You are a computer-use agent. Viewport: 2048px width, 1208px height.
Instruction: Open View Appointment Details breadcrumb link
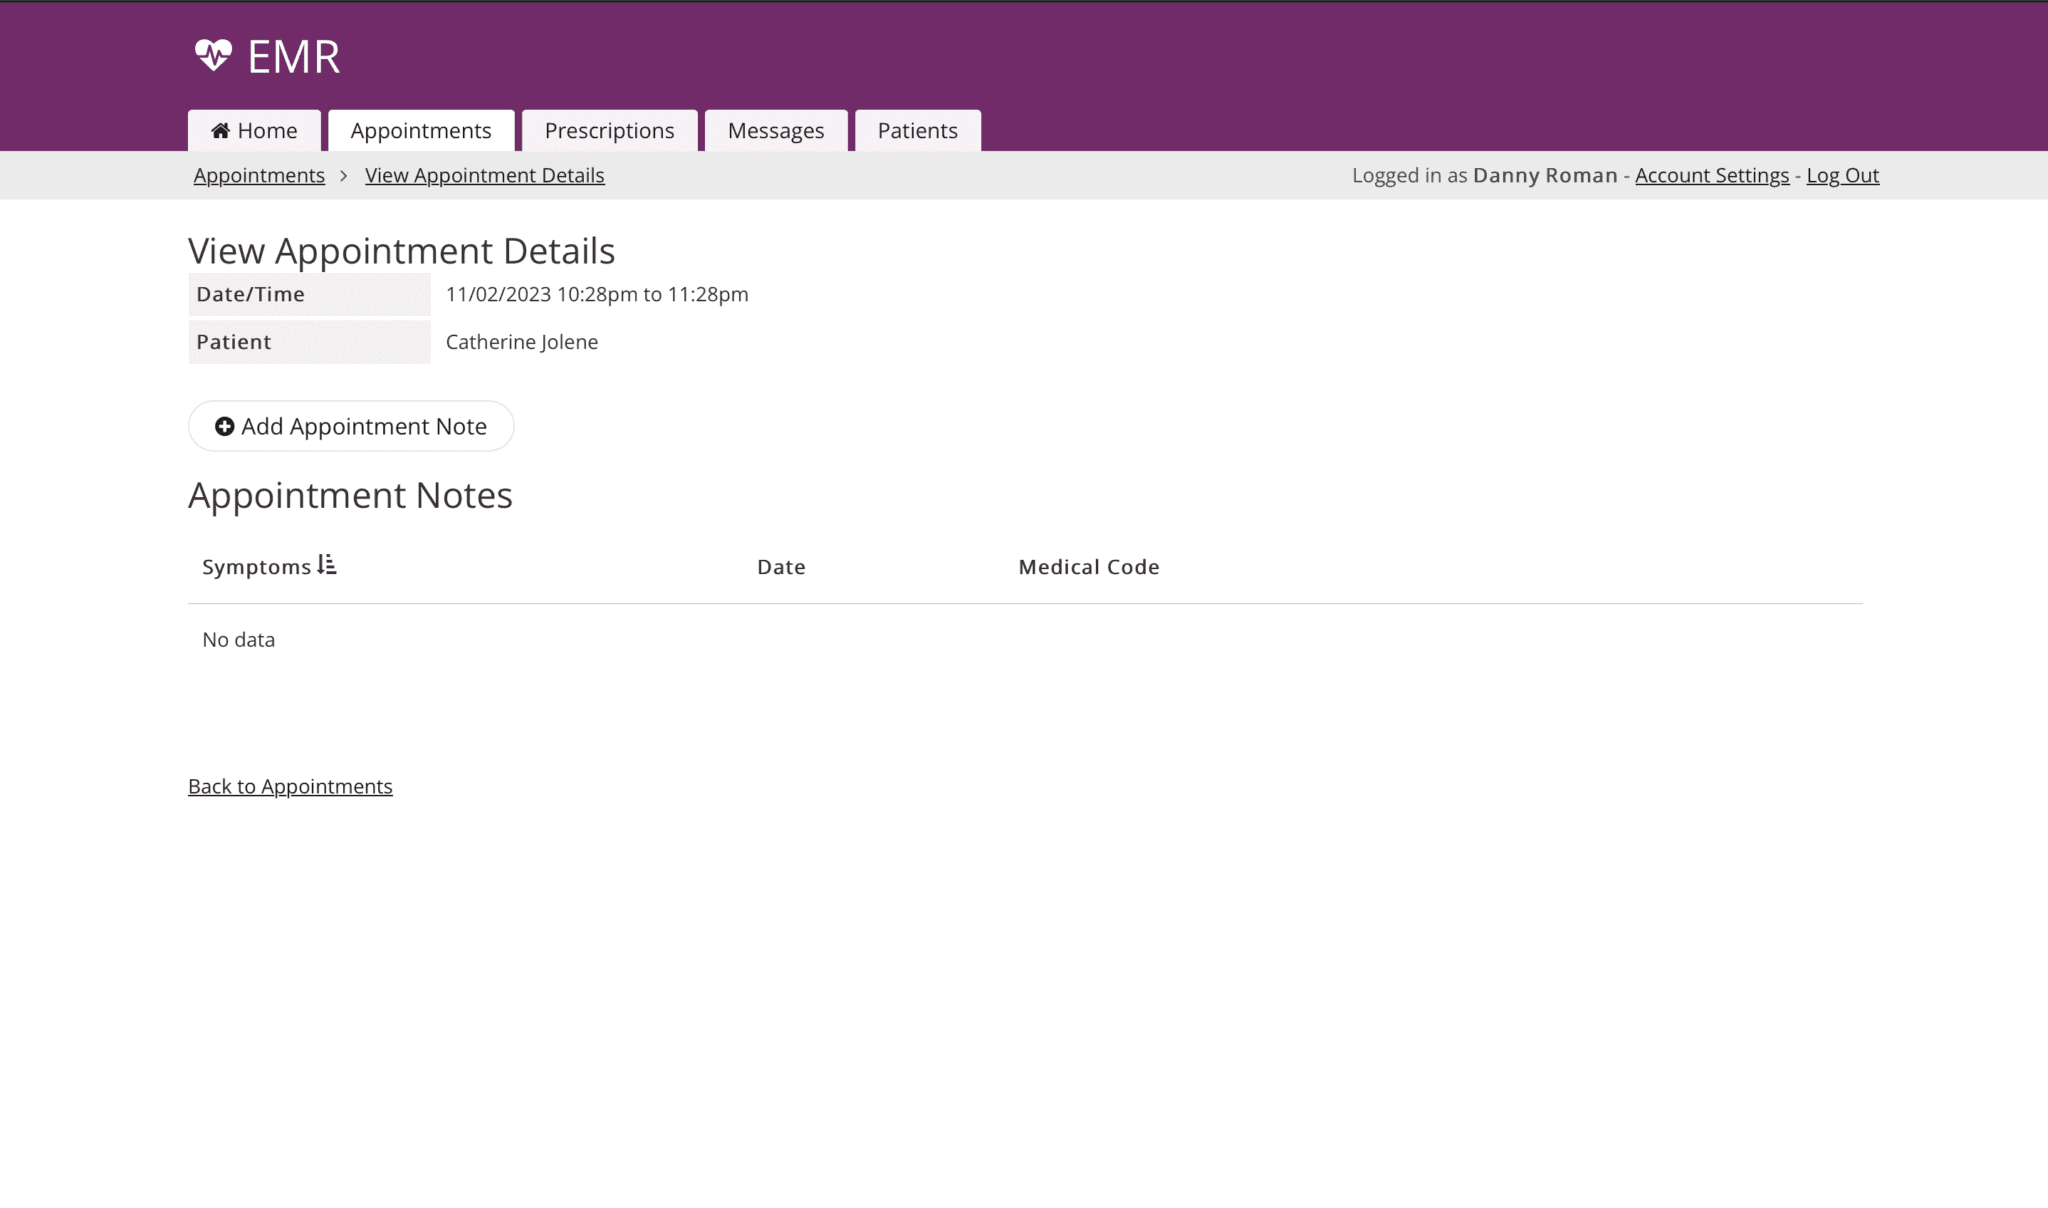[x=484, y=175]
